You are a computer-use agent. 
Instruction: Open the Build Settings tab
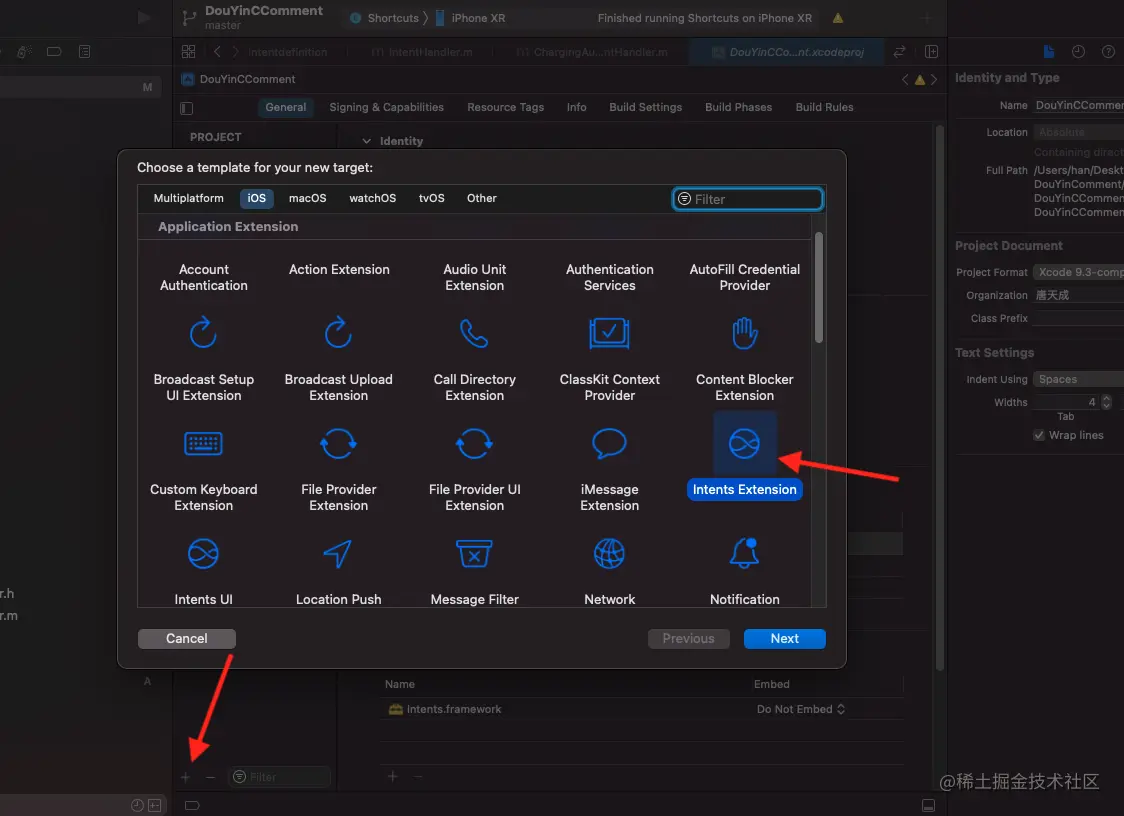646,107
